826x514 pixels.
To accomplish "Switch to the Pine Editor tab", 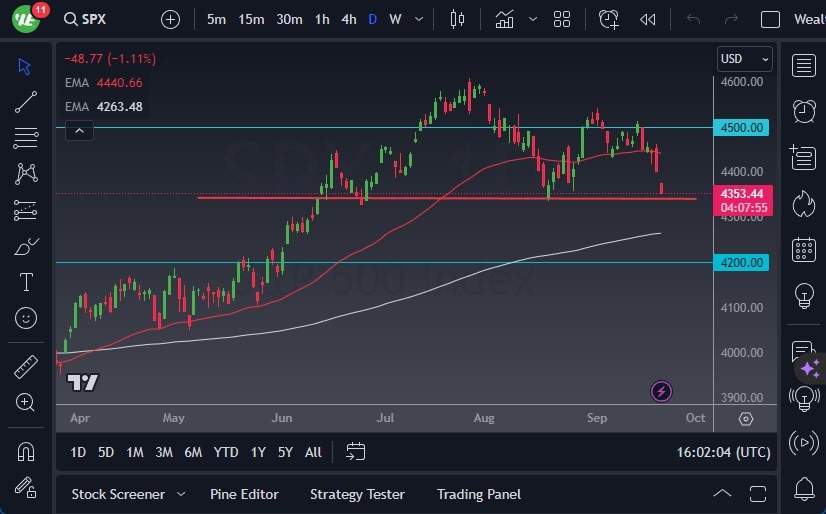I will (x=244, y=494).
